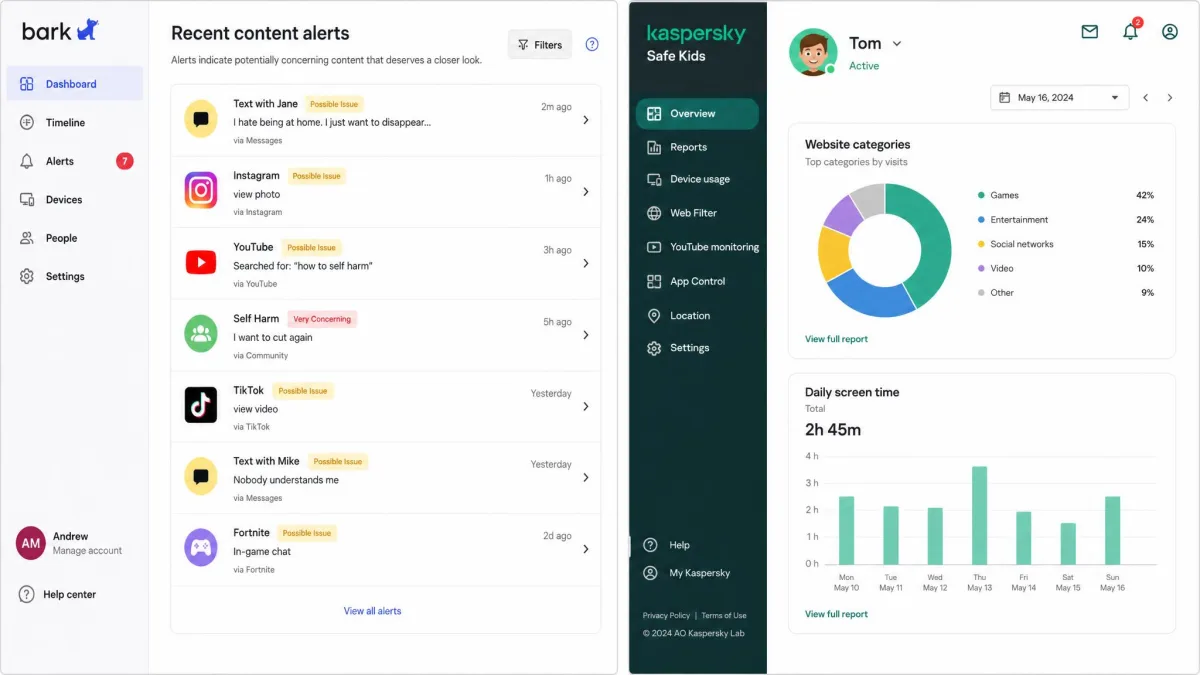The image size is (1200, 675).
Task: Open the notification bell with badge 2
Action: coord(1131,31)
